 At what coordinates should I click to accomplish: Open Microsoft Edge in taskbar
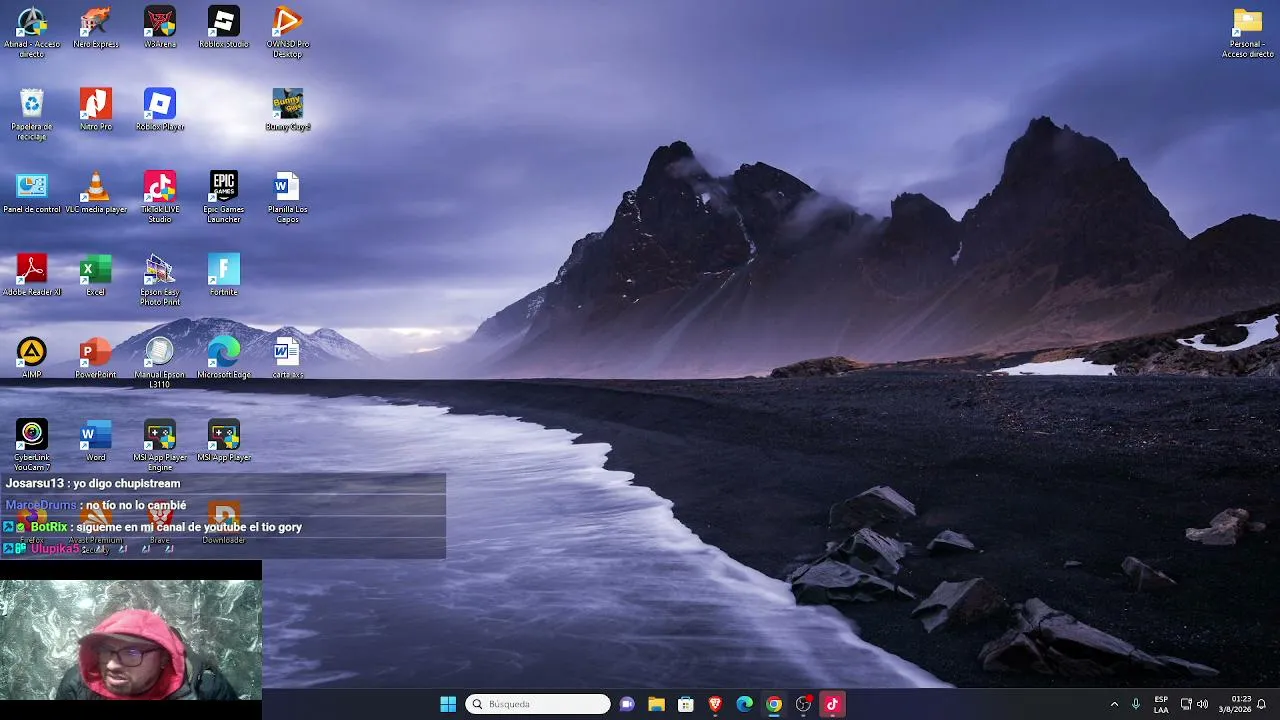(744, 704)
